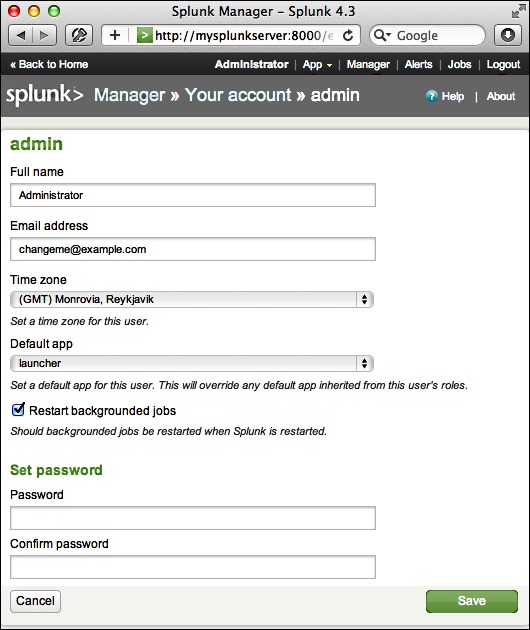Click the Back to Home link
This screenshot has height=630, width=530.
pos(49,65)
